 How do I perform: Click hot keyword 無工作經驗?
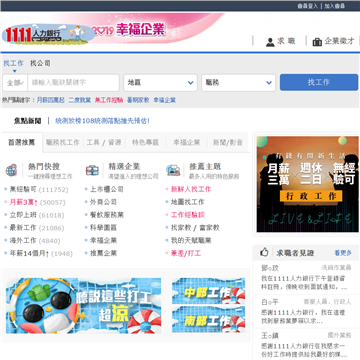click(109, 100)
